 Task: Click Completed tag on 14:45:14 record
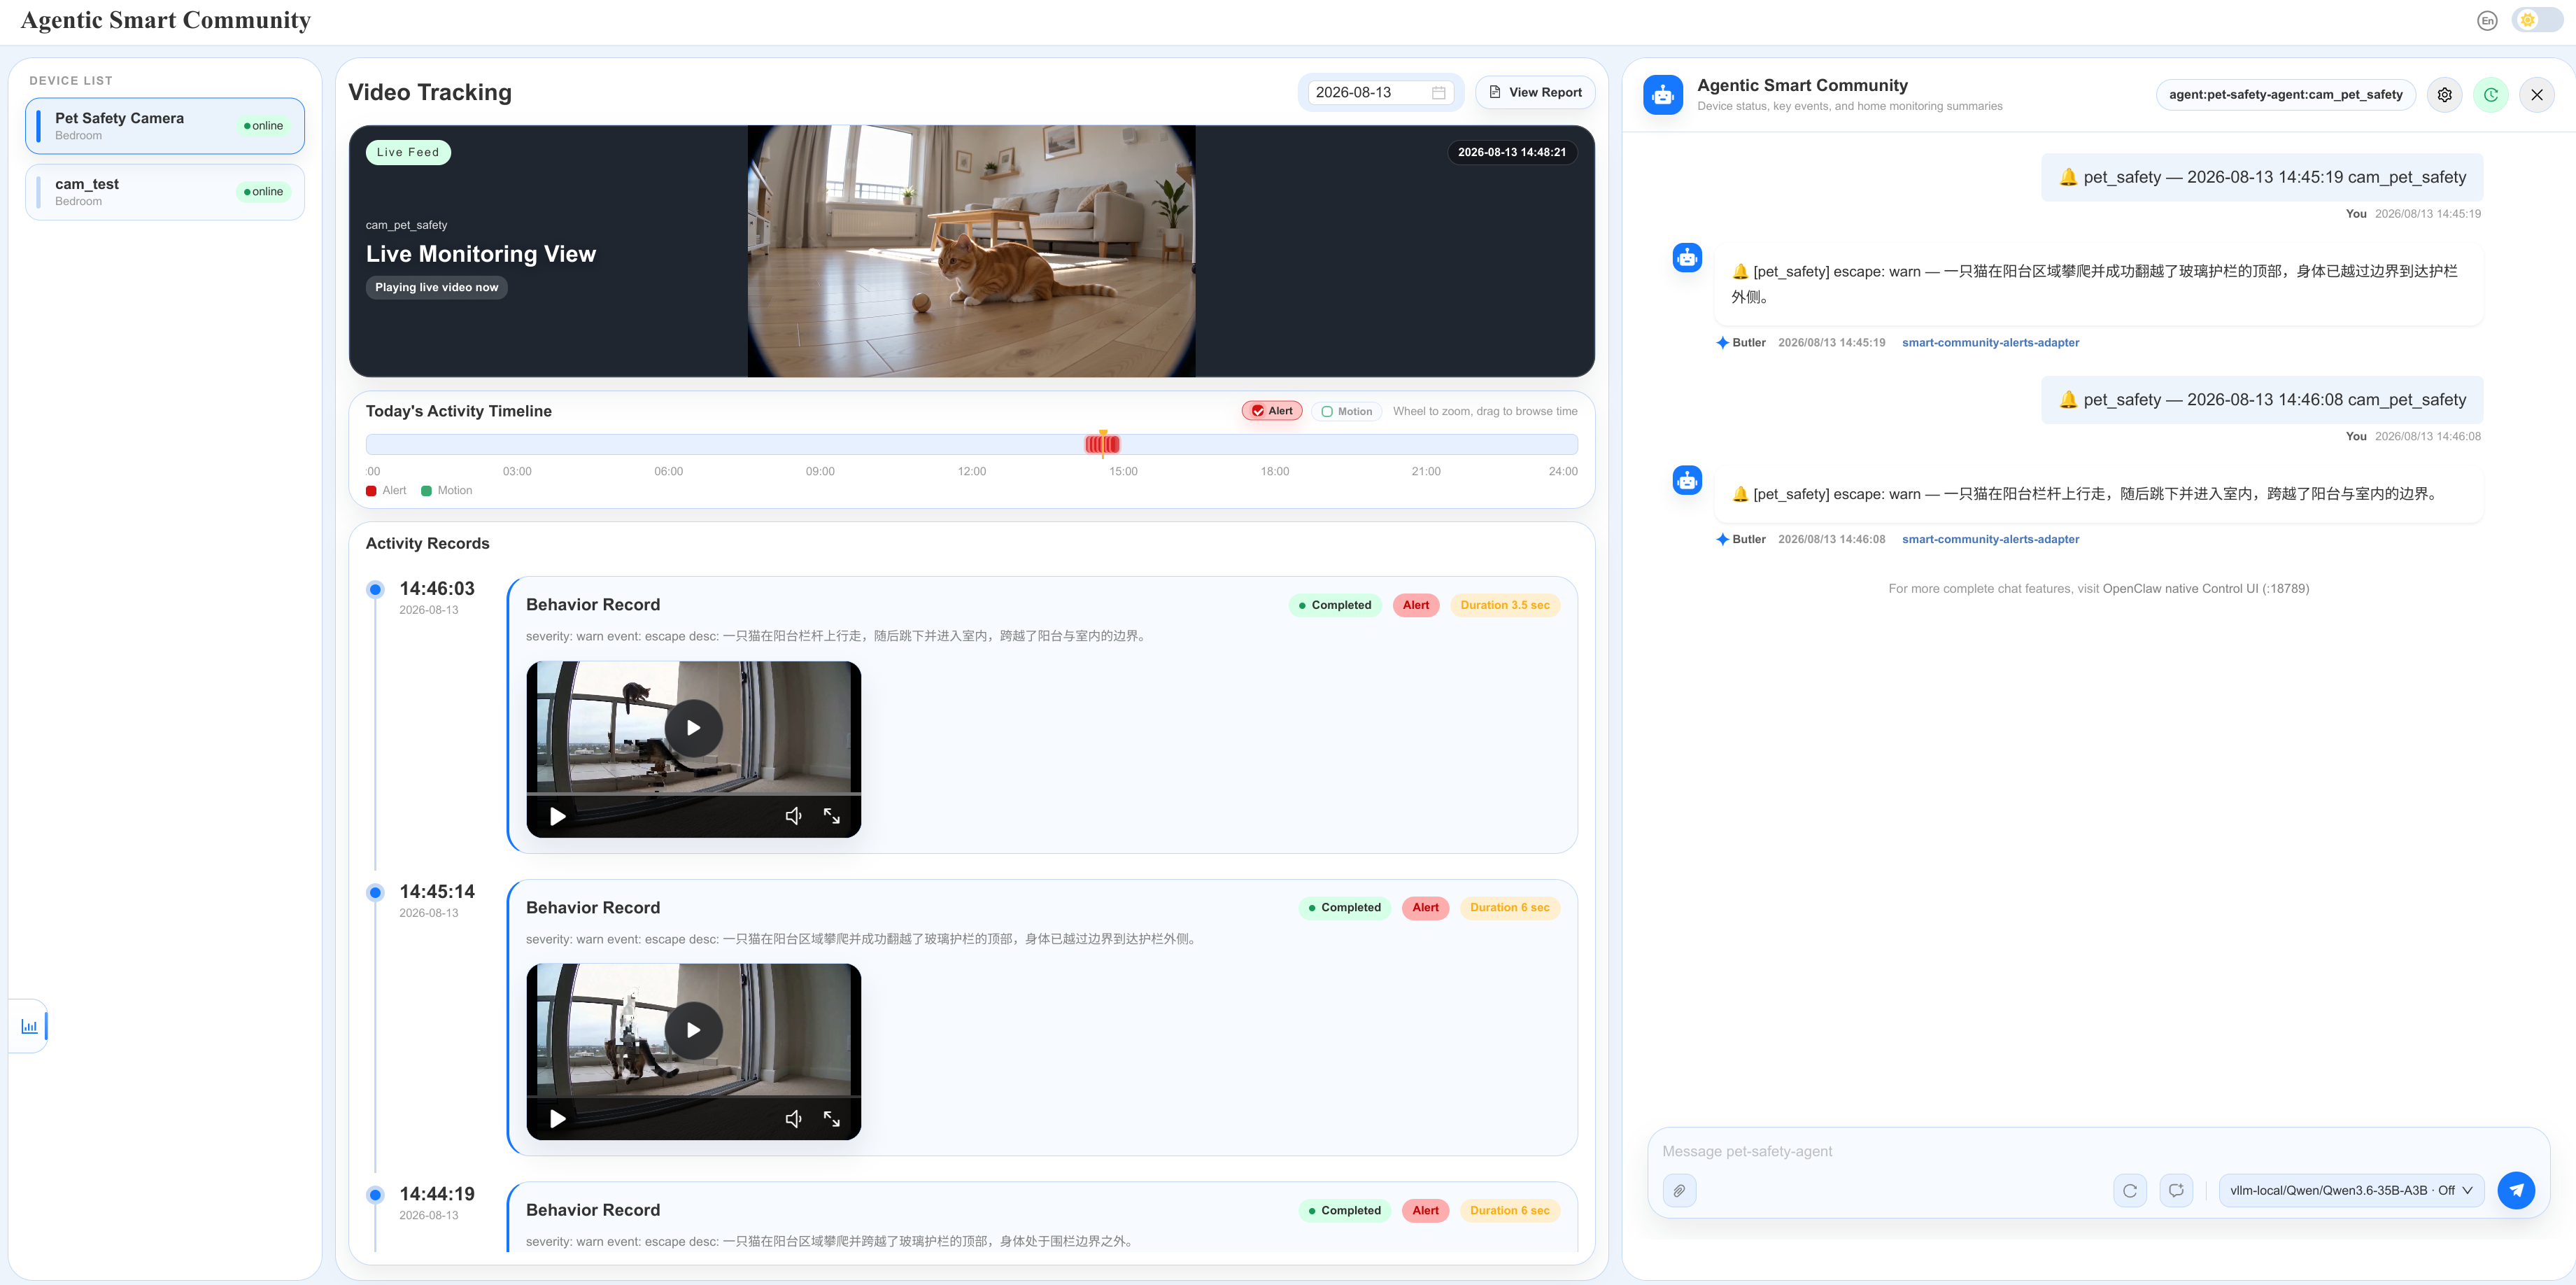click(x=1343, y=908)
